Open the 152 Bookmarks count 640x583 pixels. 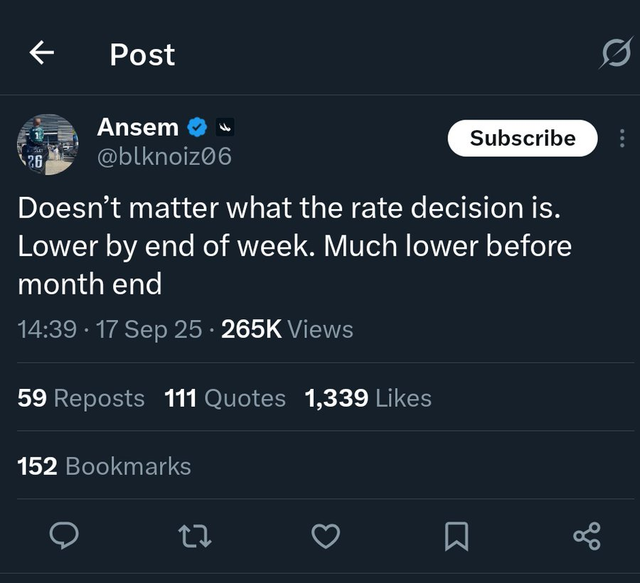pyautogui.click(x=104, y=466)
